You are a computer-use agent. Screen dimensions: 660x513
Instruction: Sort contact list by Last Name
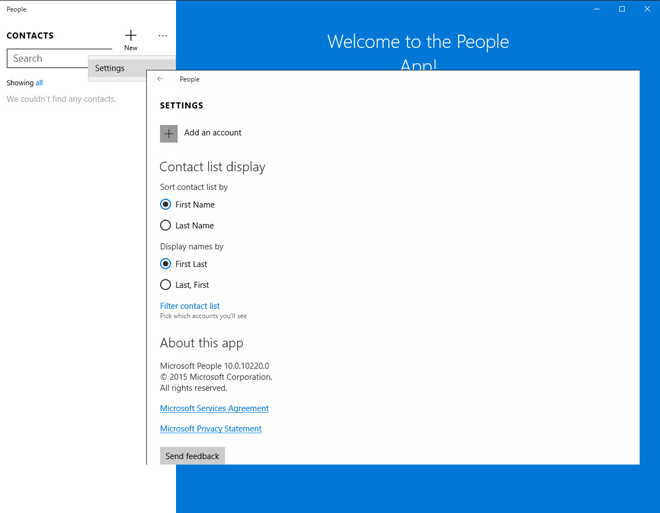pos(166,226)
